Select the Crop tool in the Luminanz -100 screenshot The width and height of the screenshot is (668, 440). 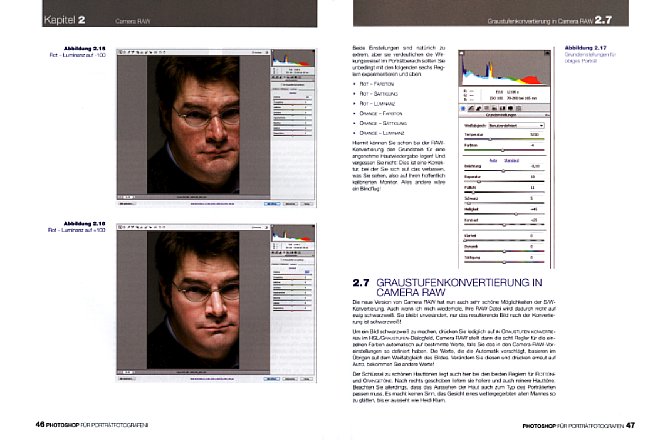[138, 52]
